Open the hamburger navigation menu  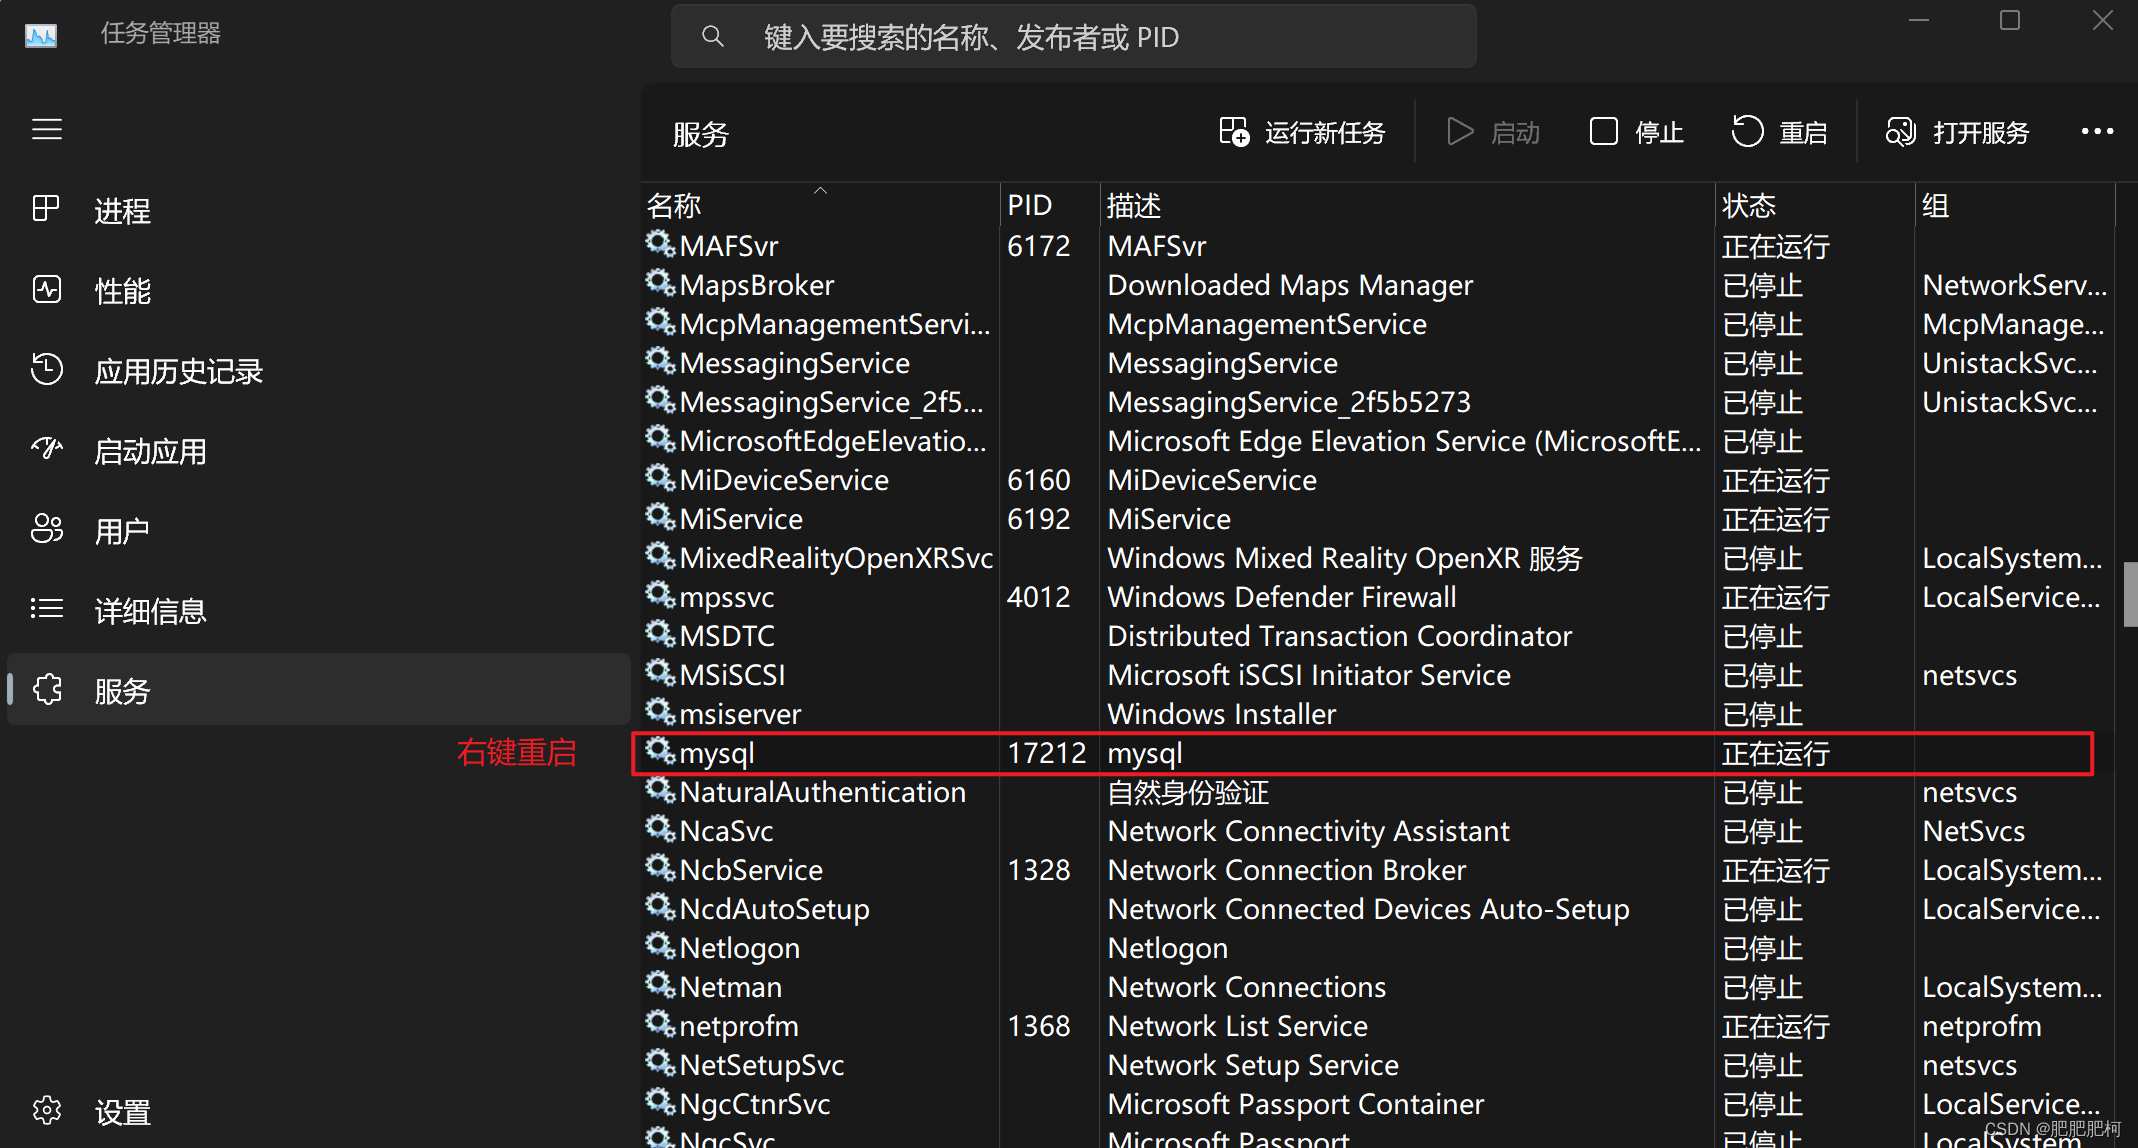(47, 130)
